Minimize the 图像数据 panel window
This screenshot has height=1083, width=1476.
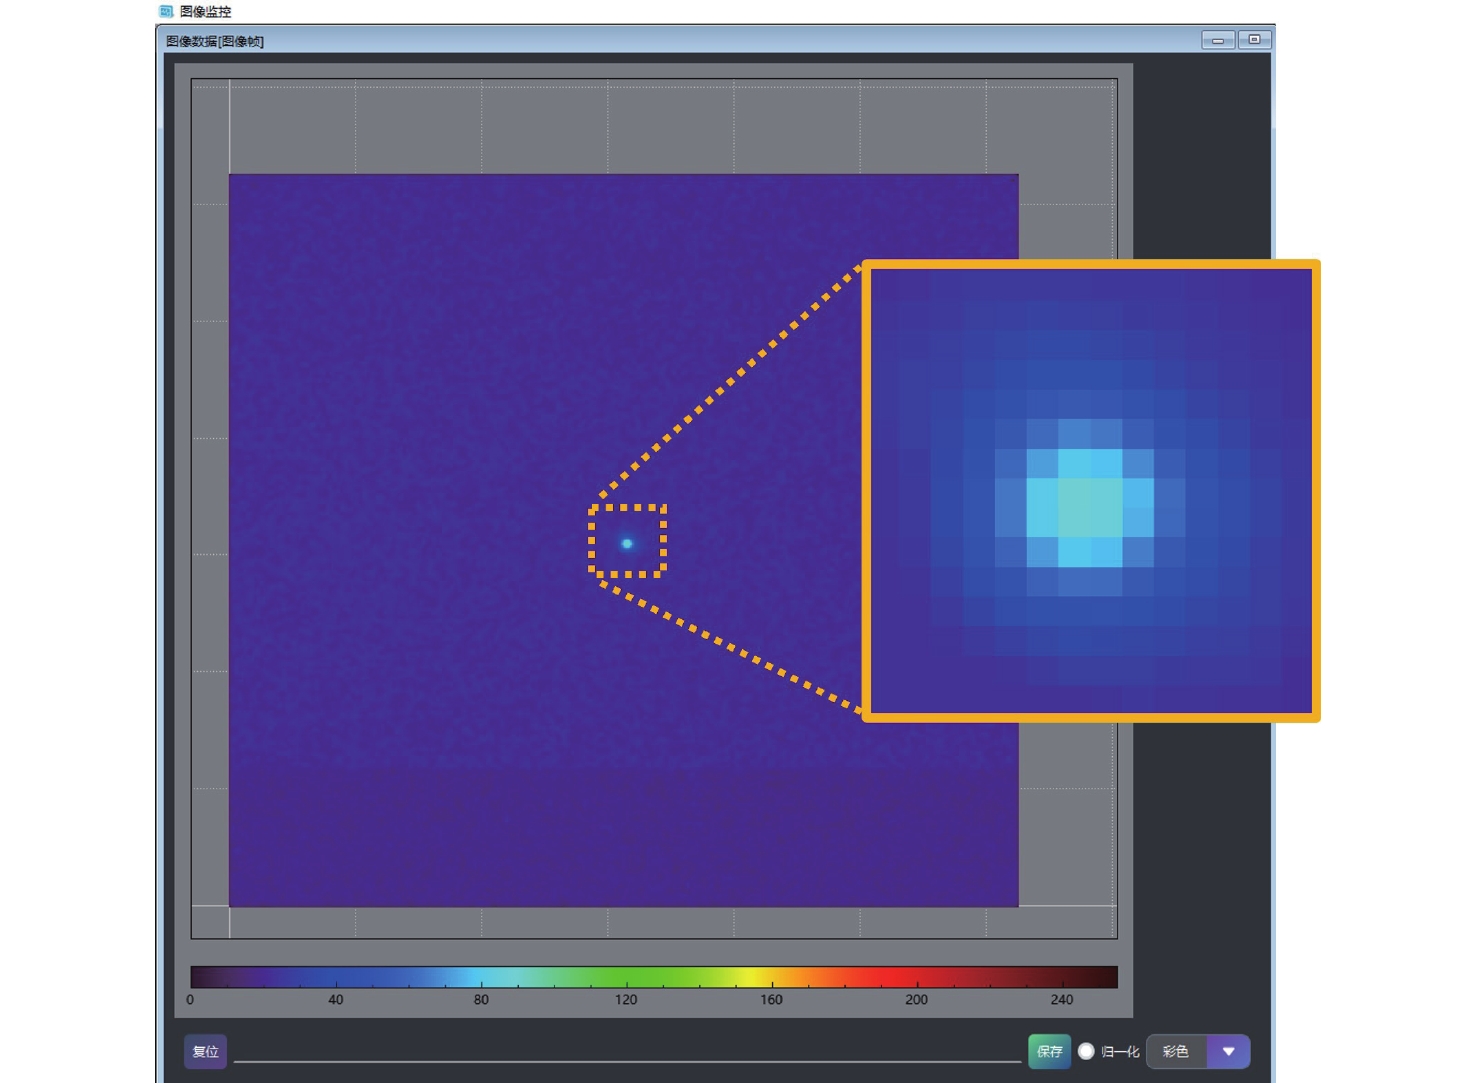tap(1217, 40)
